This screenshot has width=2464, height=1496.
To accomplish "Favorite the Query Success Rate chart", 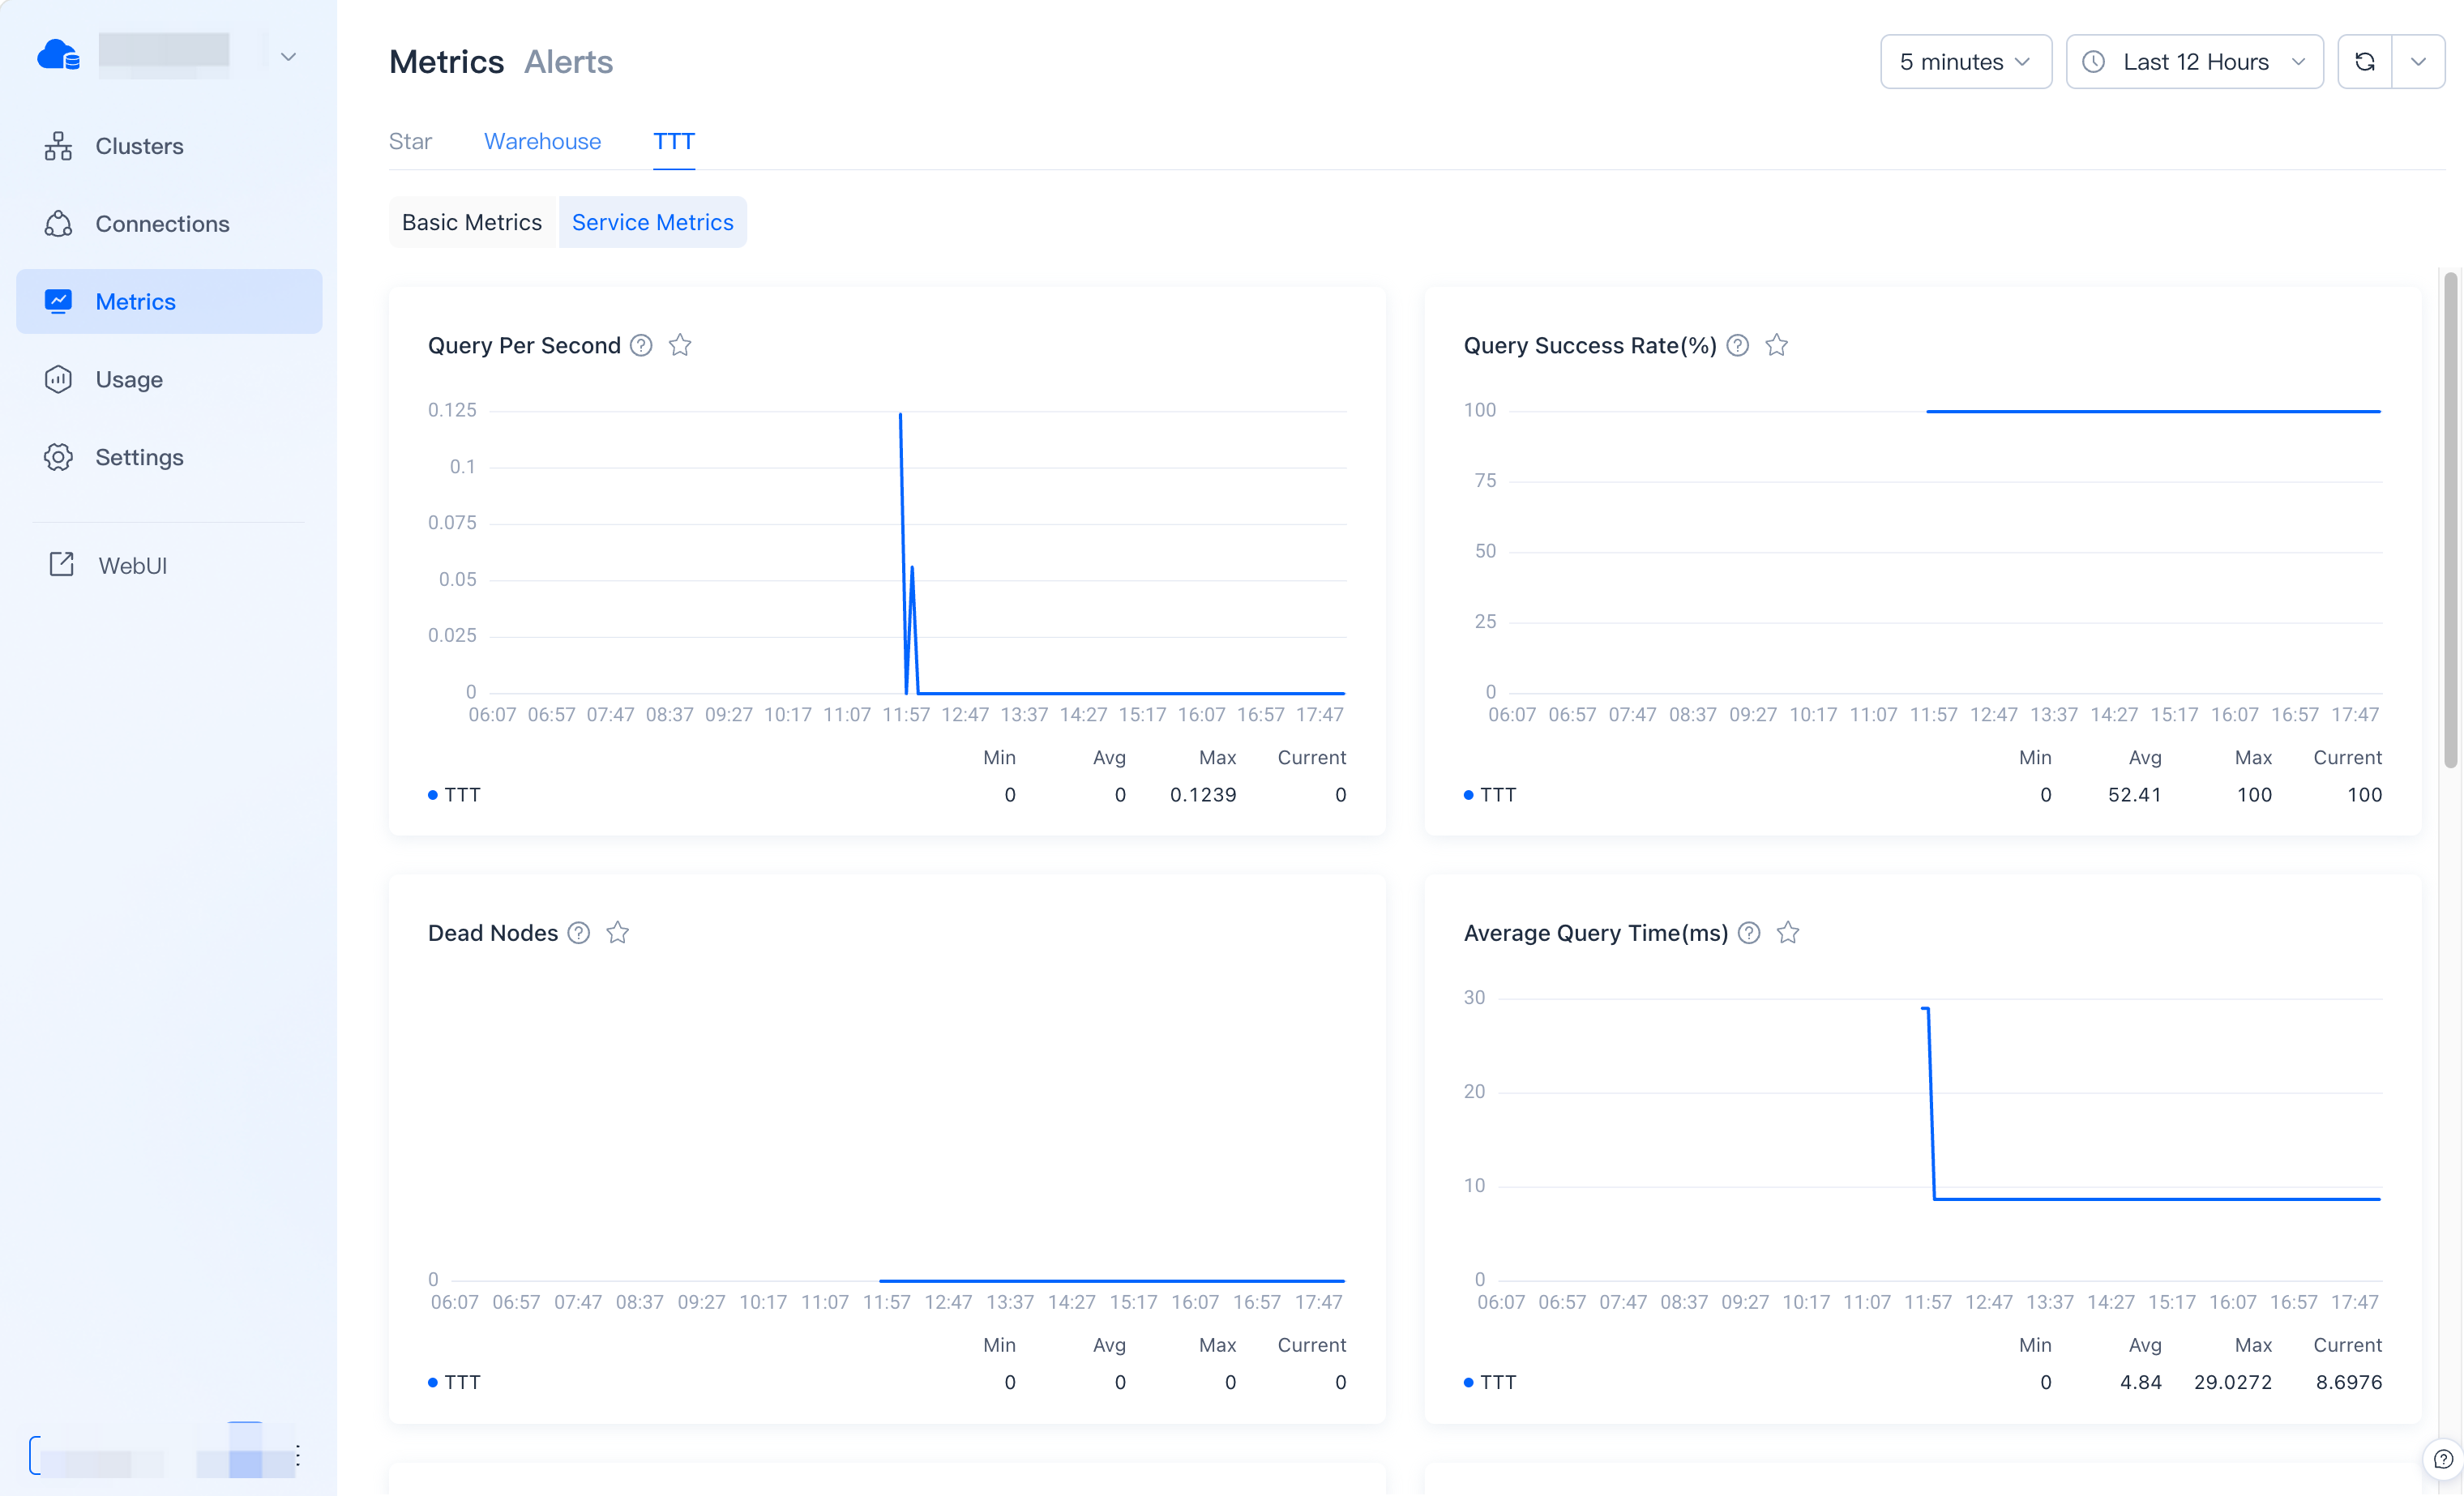I will click(1777, 345).
